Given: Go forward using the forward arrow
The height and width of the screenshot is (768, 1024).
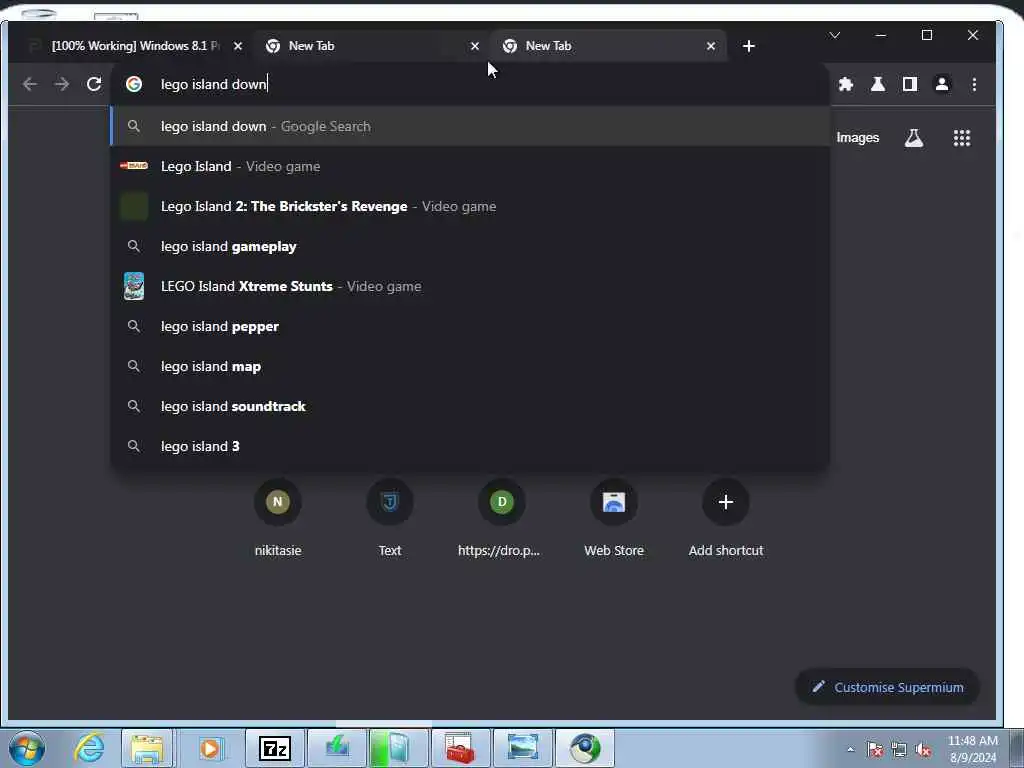Looking at the screenshot, I should tap(61, 84).
